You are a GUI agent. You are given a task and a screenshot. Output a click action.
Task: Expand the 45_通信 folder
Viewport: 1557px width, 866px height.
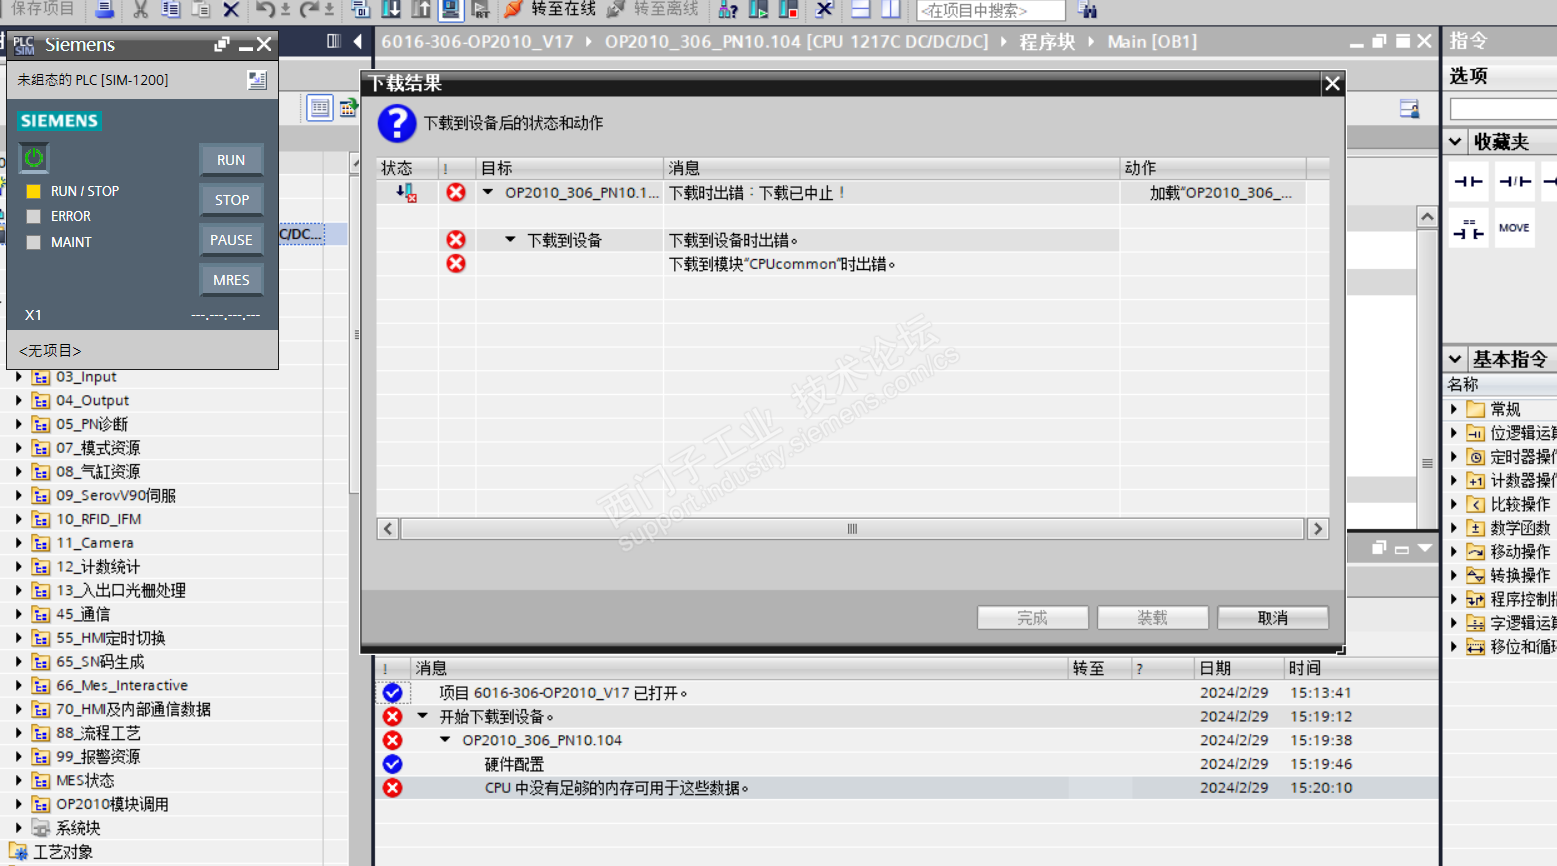(x=19, y=614)
